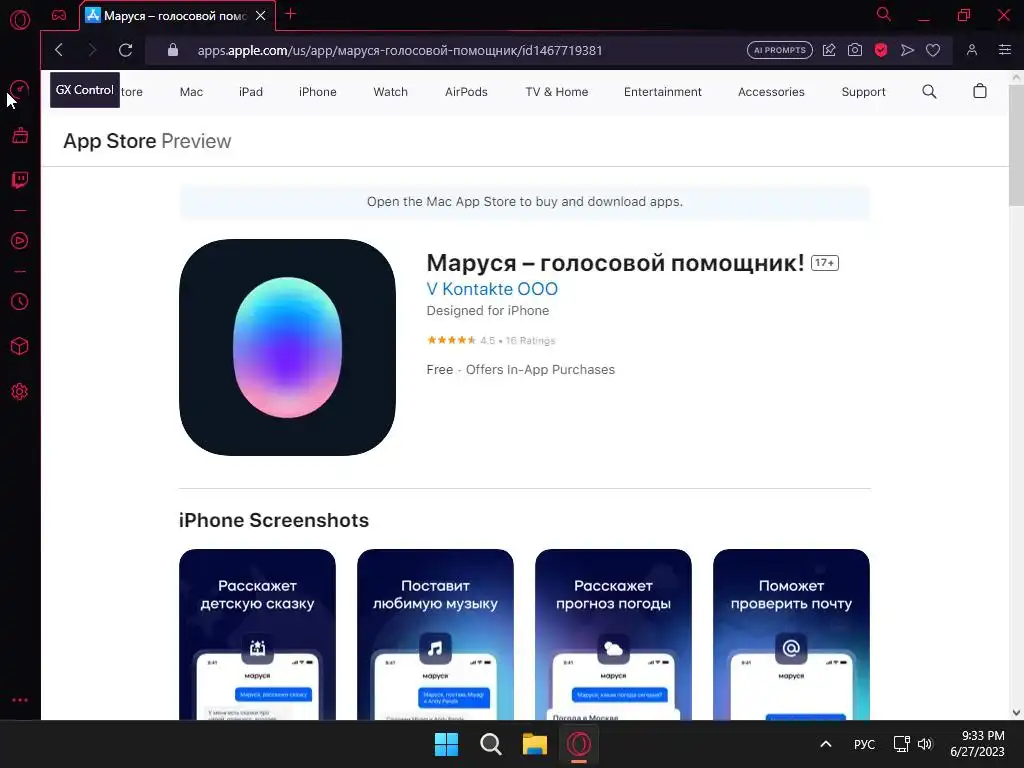Click the edit/share page icon in address bar

(829, 50)
